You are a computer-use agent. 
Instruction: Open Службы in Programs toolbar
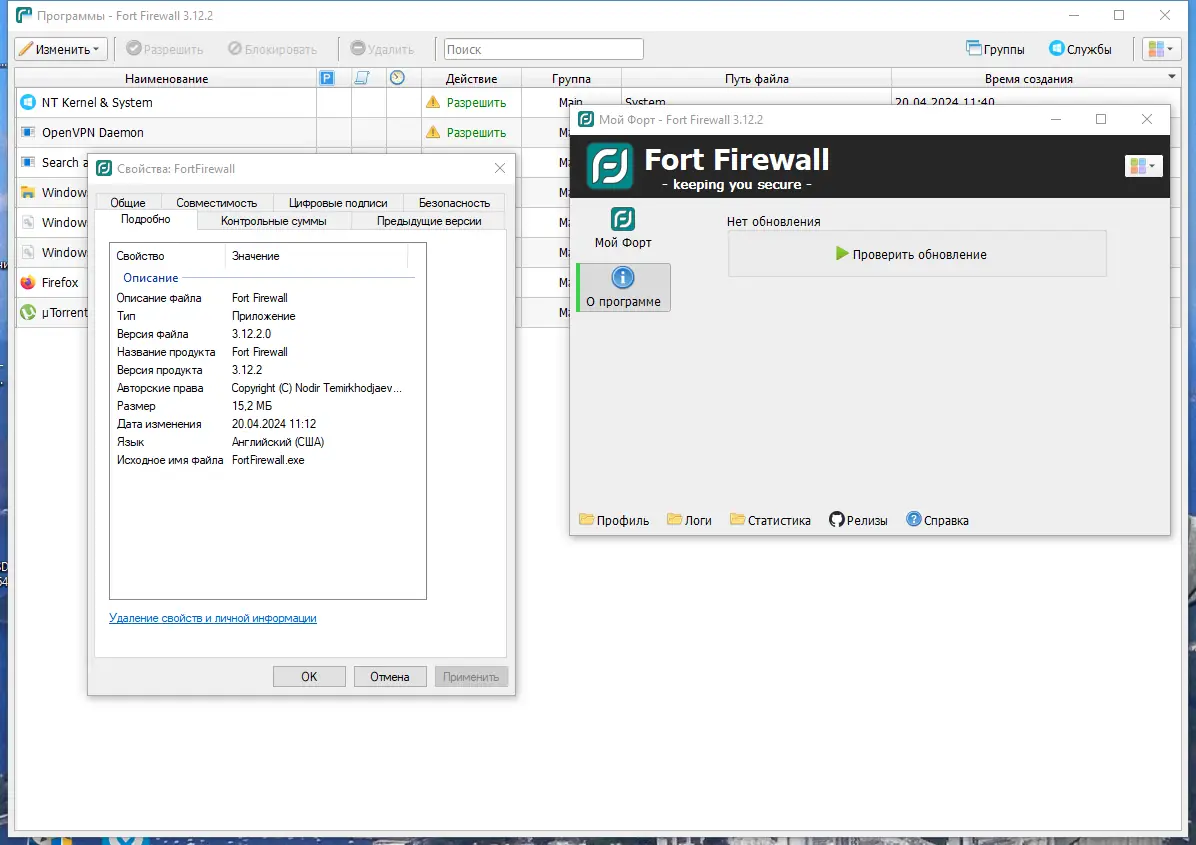point(1080,50)
